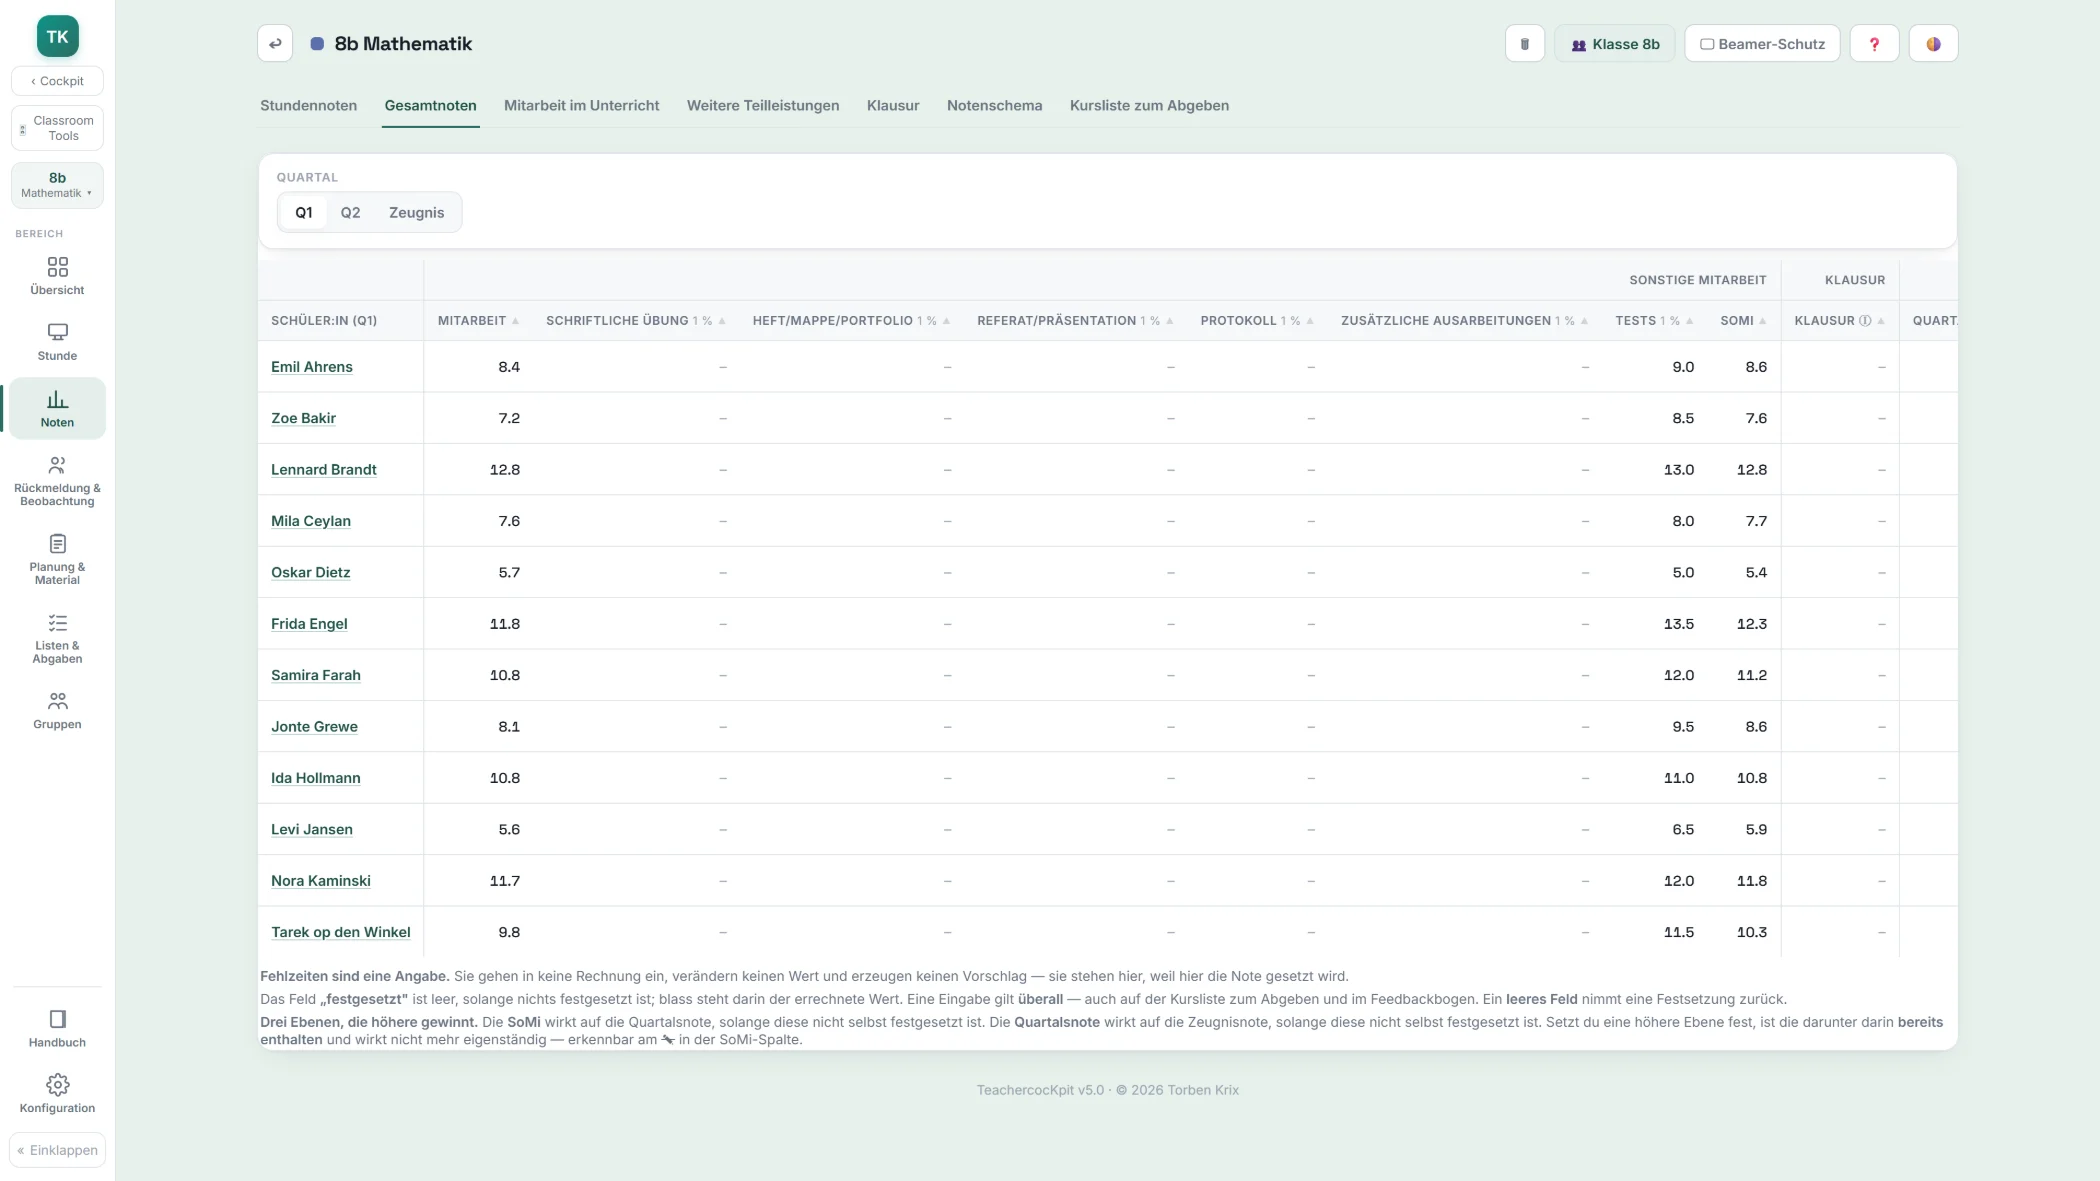Click the Klasse 8b button
Image resolution: width=2100 pixels, height=1181 pixels.
point(1614,43)
